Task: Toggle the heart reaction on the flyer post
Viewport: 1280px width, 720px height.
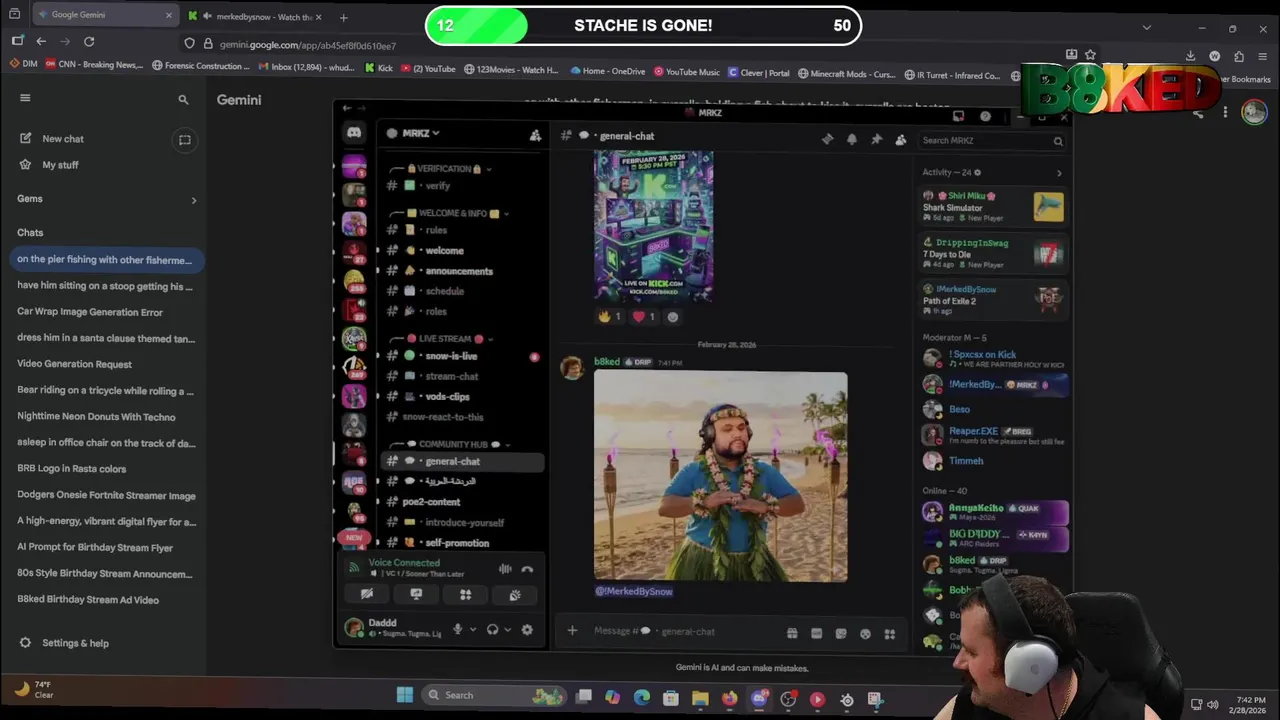Action: [644, 317]
